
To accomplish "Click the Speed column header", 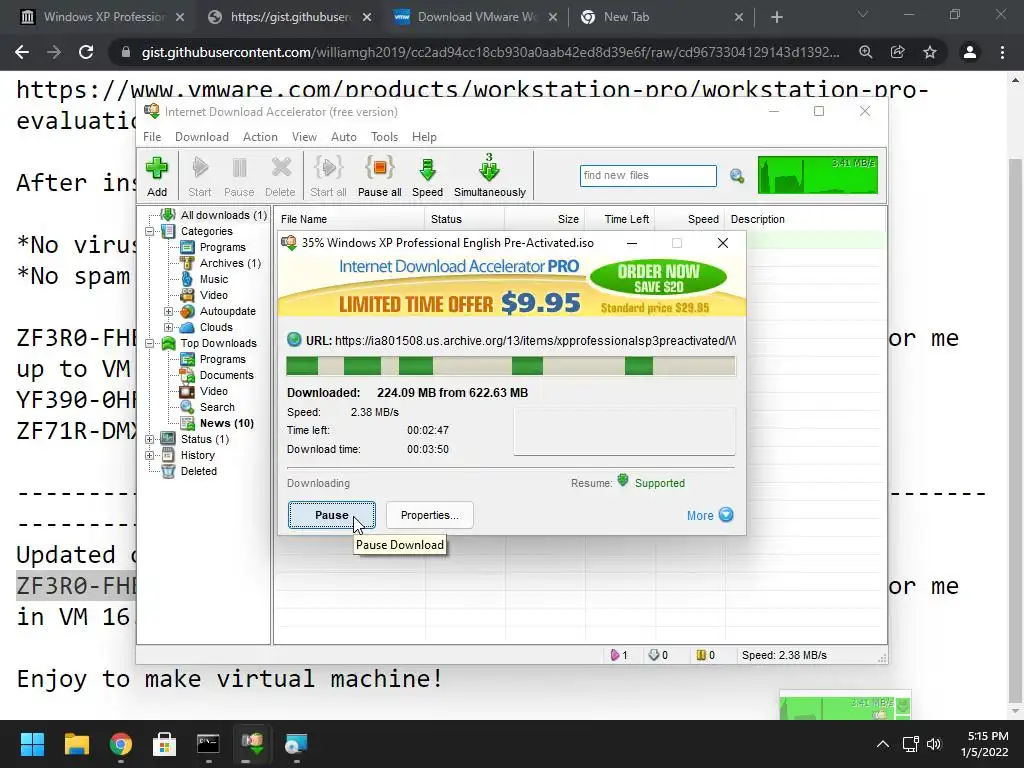I will [690, 219].
